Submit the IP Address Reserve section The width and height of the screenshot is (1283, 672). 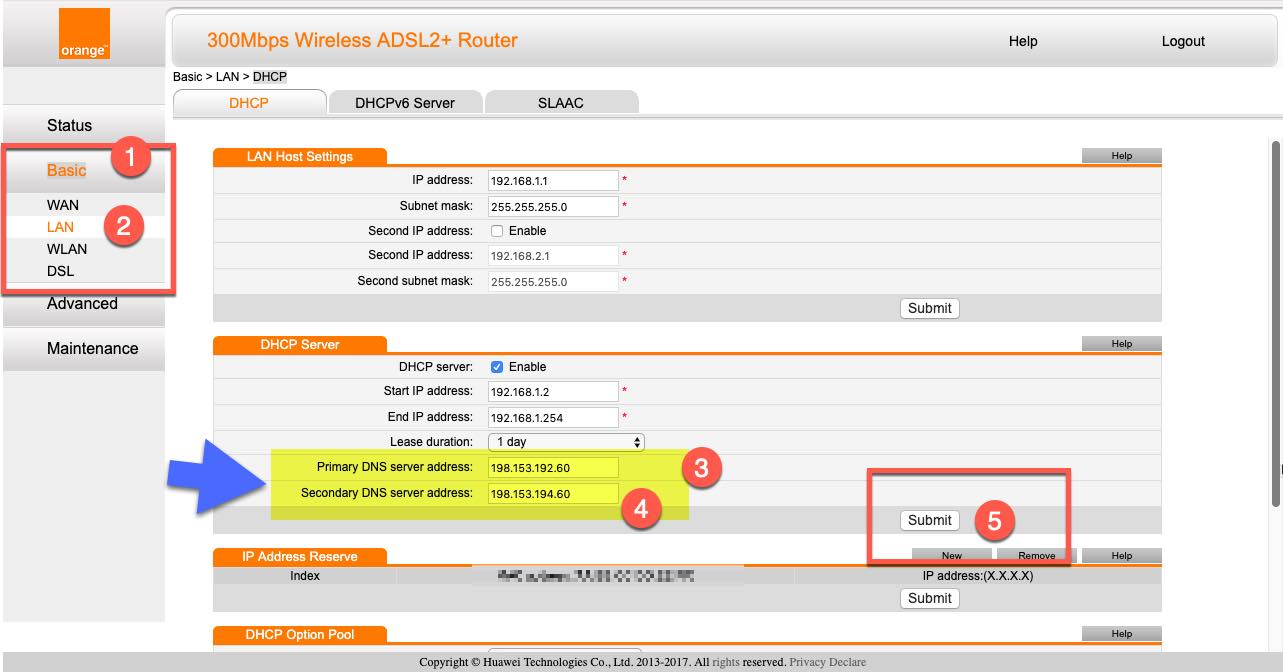pyautogui.click(x=930, y=598)
